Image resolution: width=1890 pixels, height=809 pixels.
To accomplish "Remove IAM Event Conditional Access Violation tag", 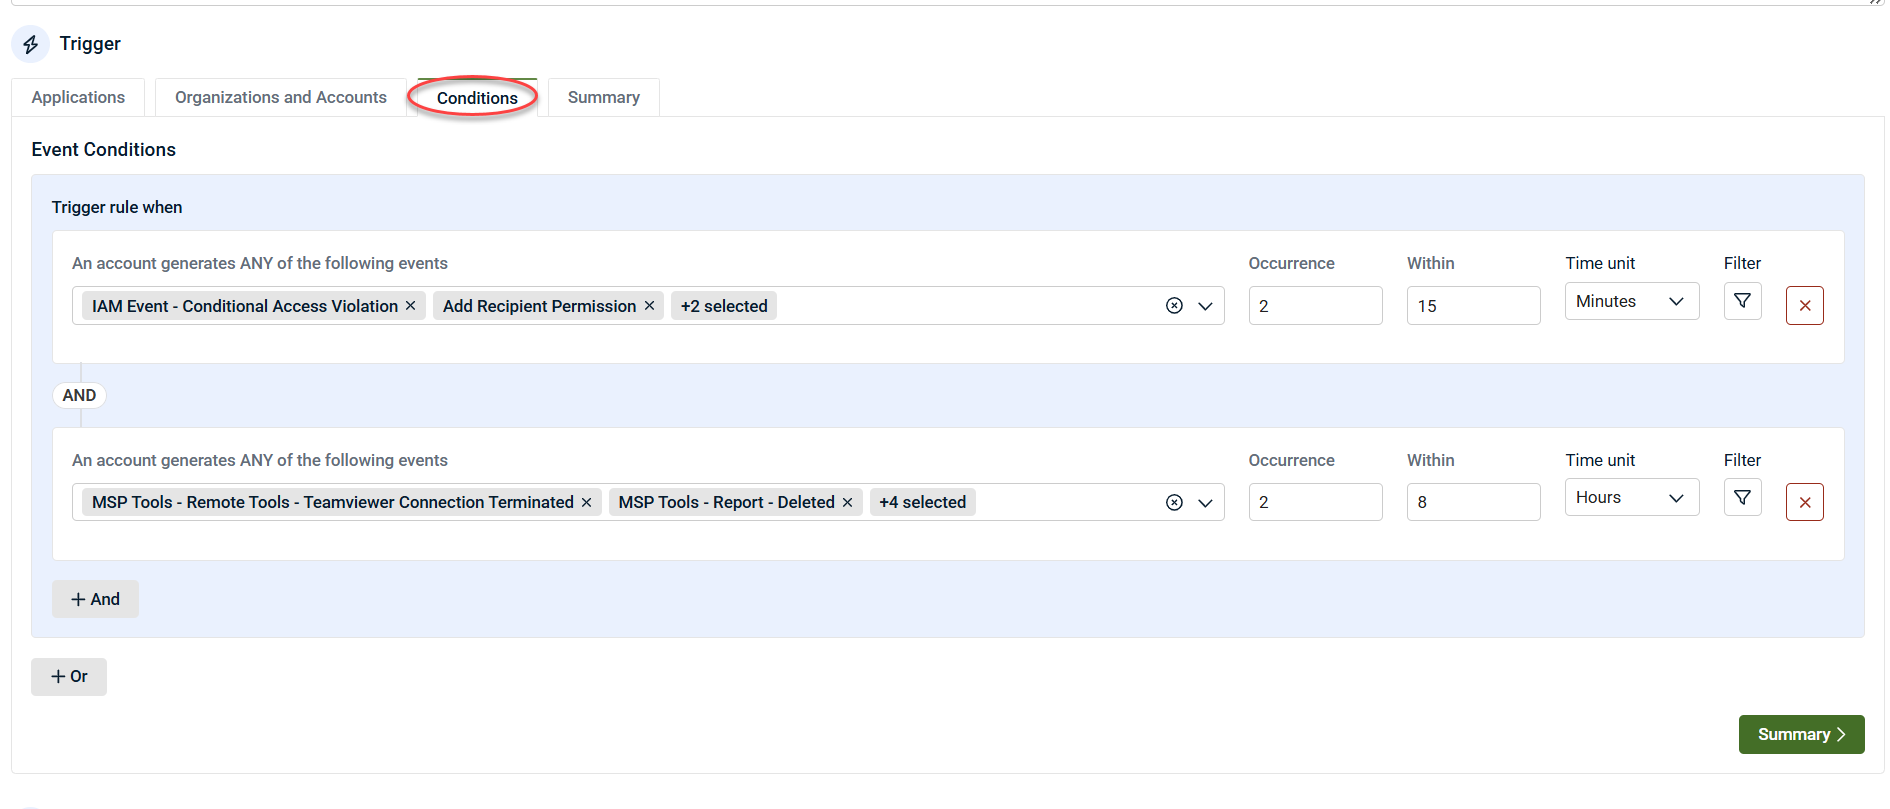I will tap(410, 306).
